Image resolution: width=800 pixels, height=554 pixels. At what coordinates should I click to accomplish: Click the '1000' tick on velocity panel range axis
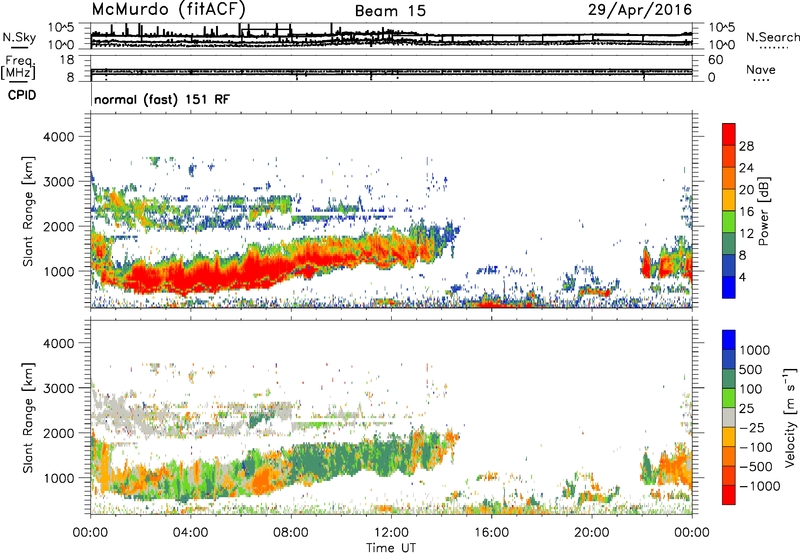click(59, 478)
